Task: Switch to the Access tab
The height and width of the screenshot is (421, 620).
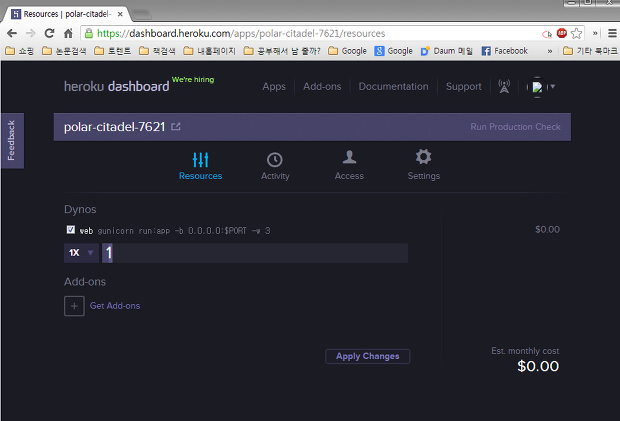Action: tap(349, 166)
